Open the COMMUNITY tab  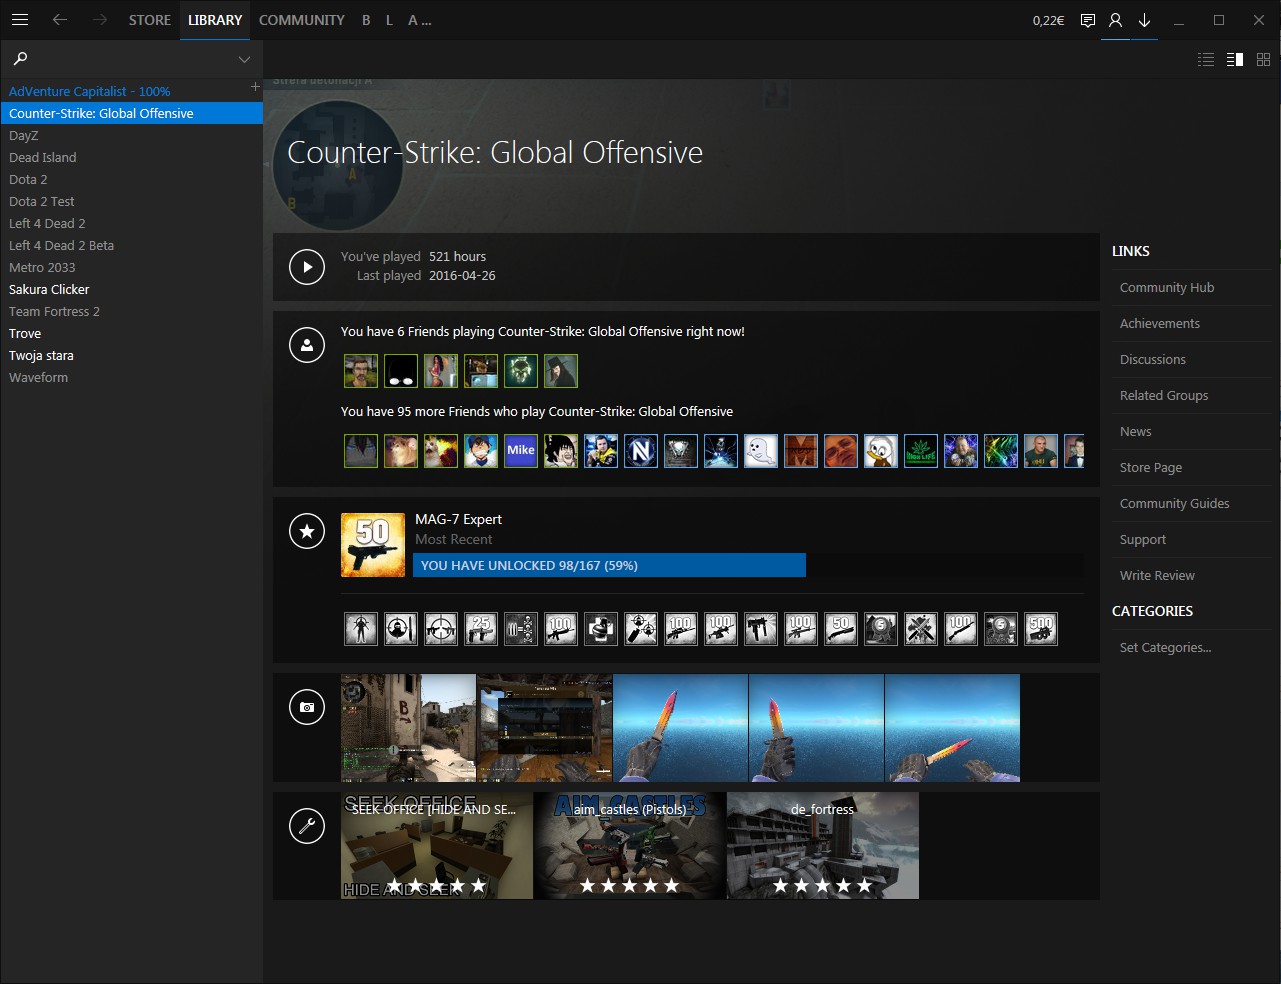click(302, 20)
